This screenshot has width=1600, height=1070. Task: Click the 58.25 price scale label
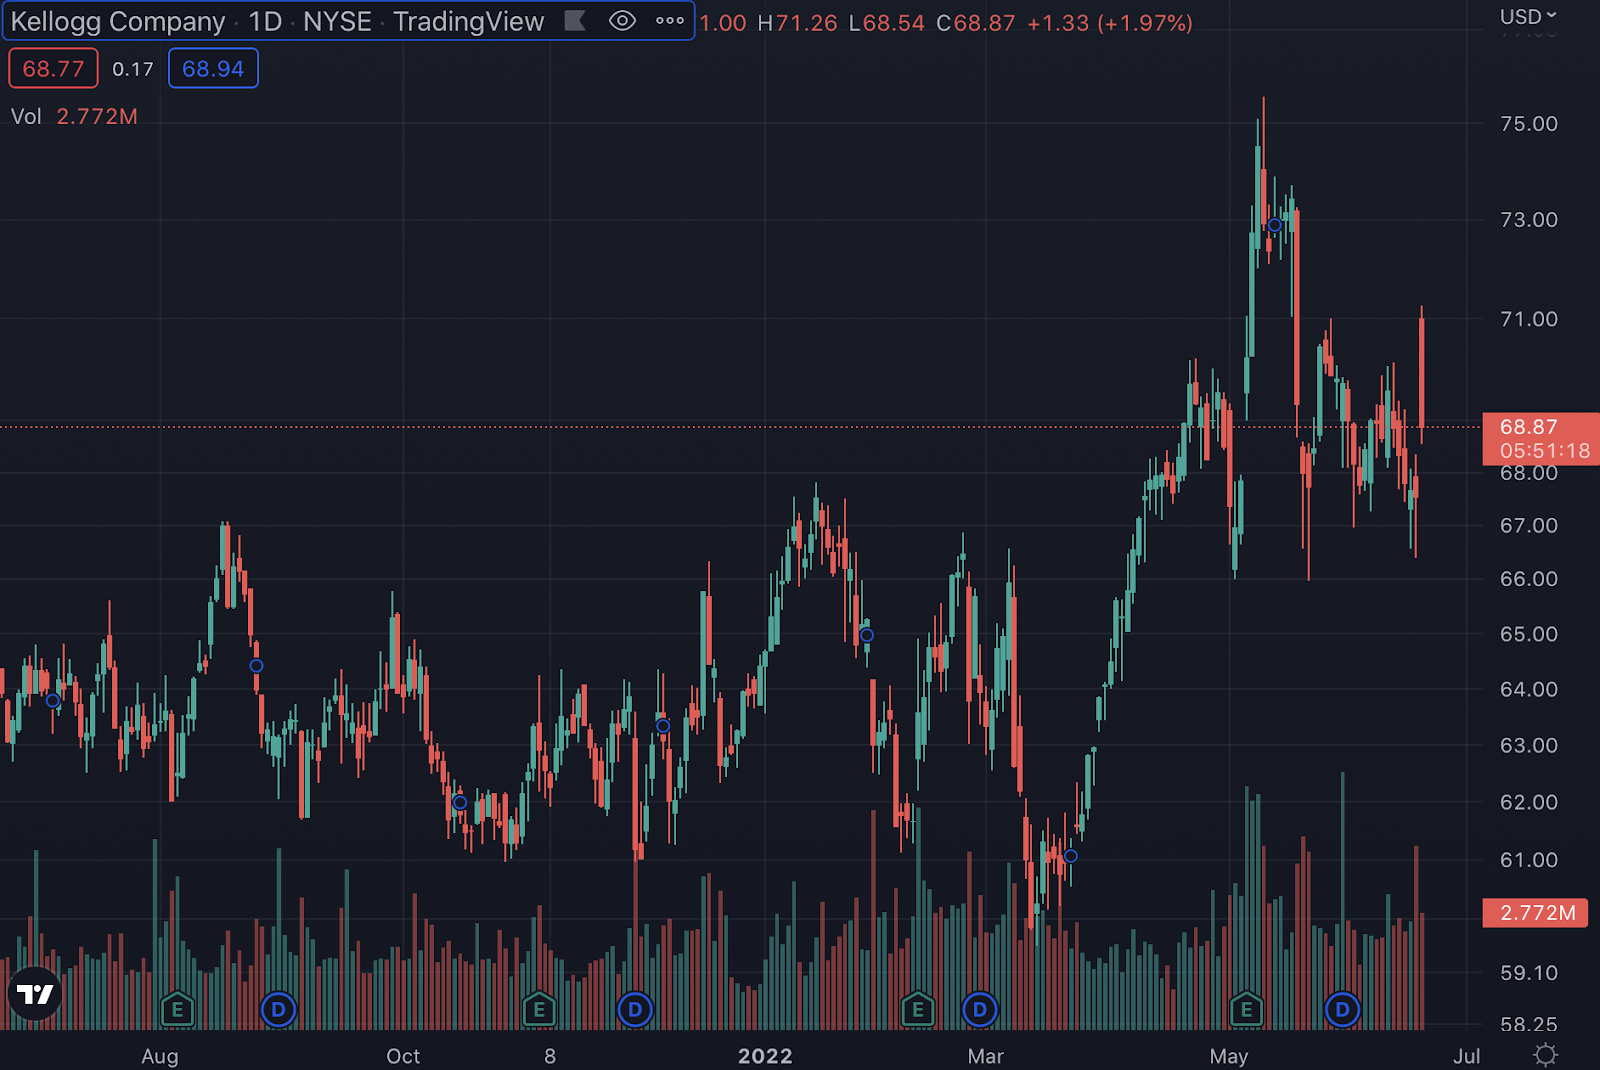(x=1529, y=1024)
